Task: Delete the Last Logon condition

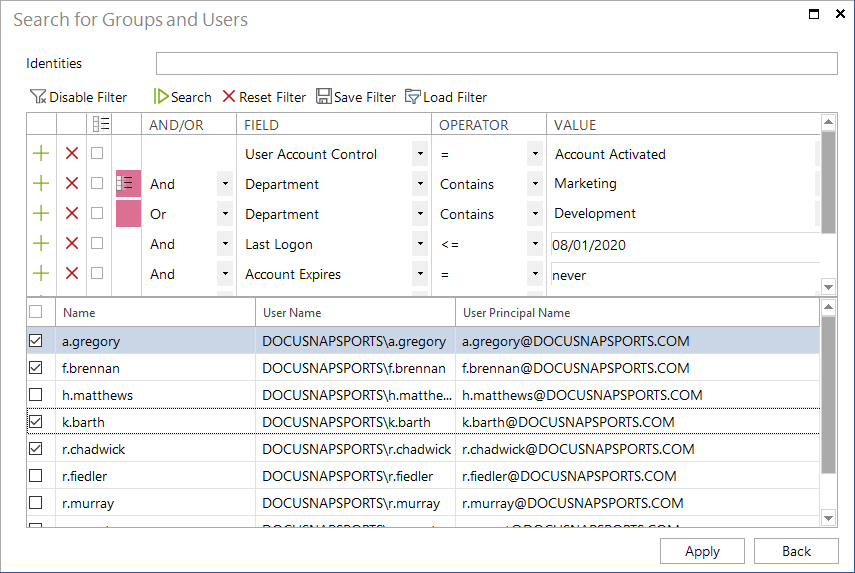Action: (x=71, y=244)
